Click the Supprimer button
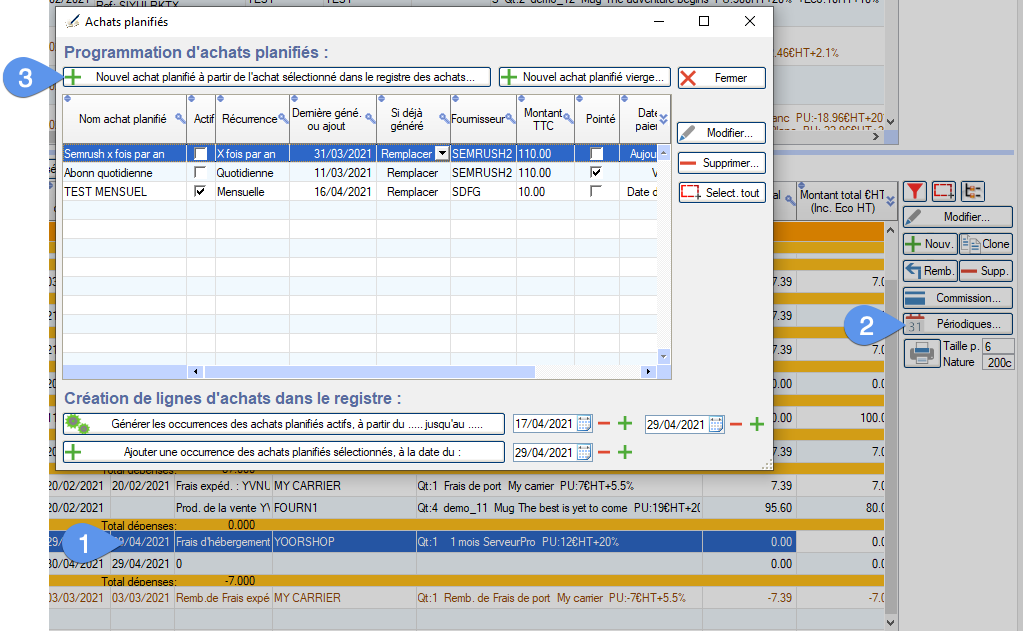 coord(722,163)
